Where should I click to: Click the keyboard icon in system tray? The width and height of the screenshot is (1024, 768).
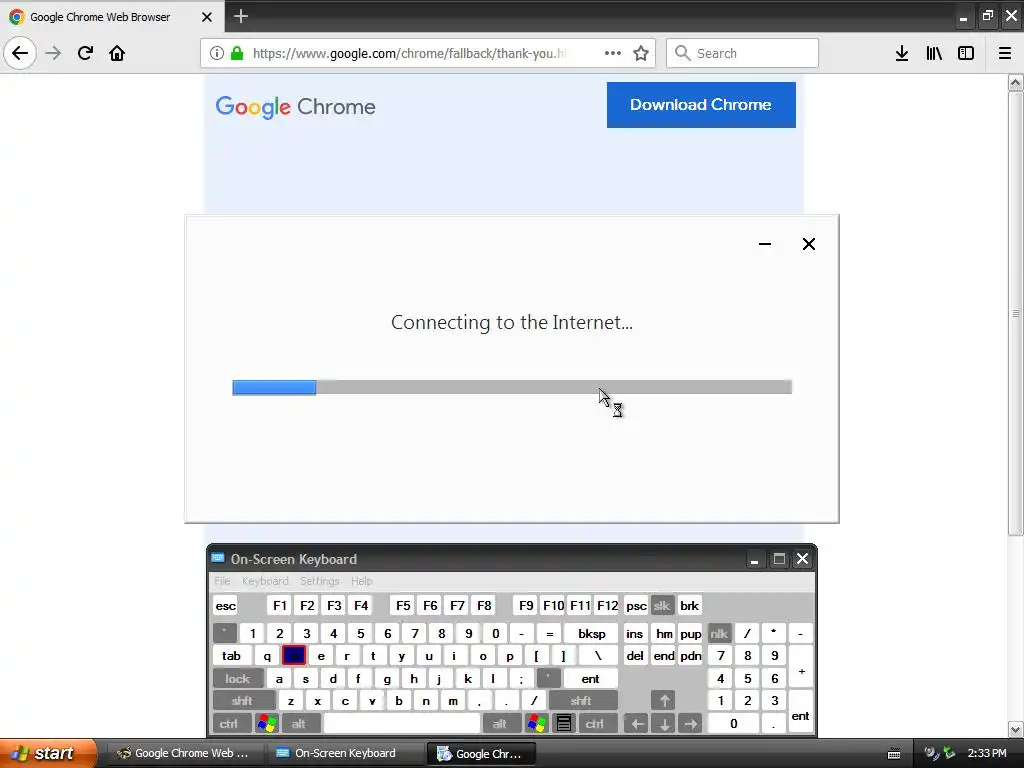[x=894, y=754]
